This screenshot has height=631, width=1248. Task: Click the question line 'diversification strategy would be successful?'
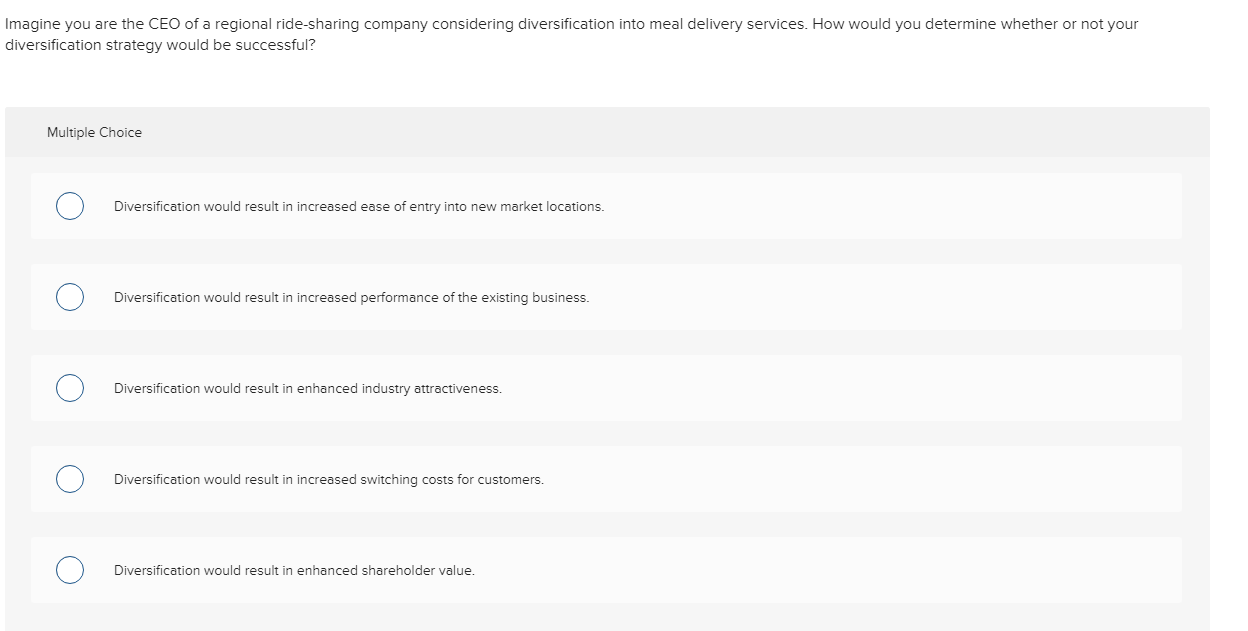160,45
